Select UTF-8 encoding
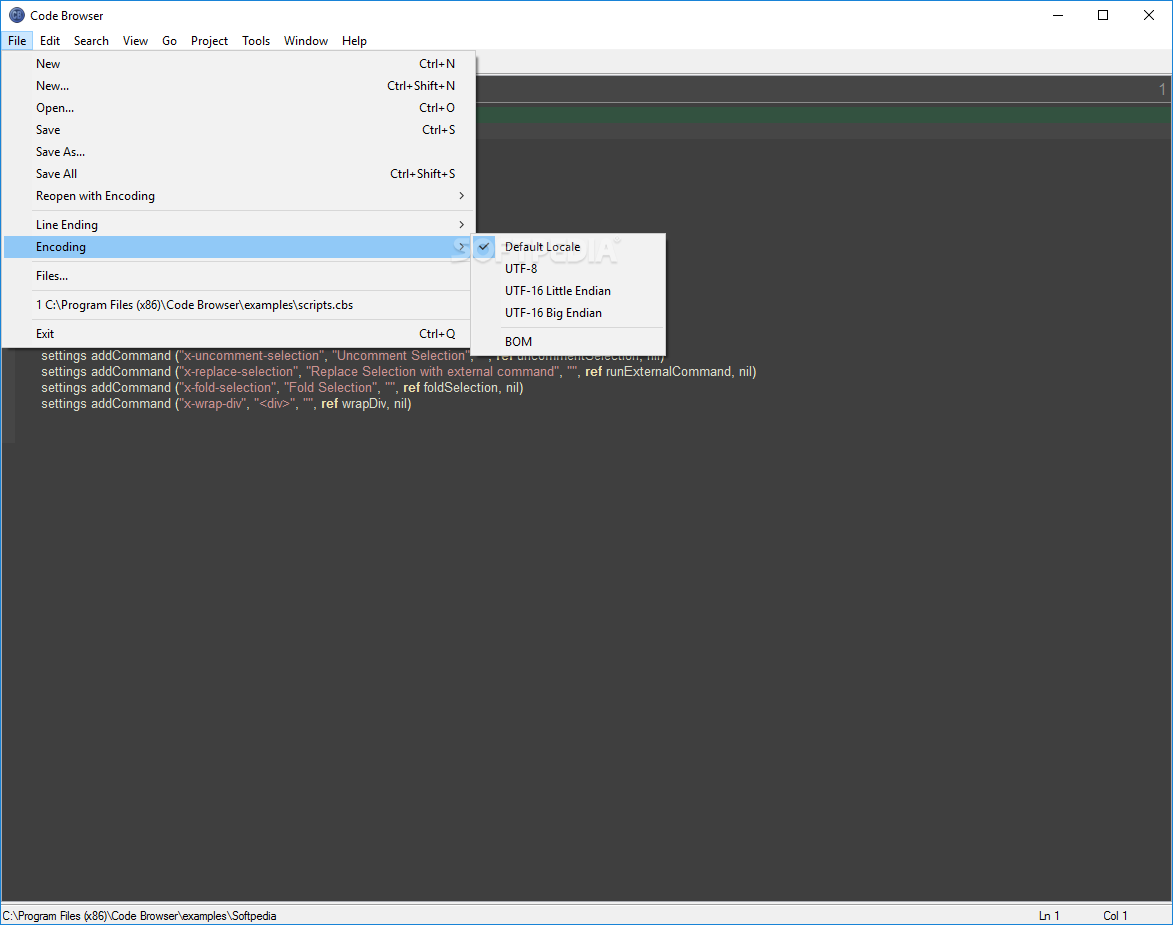 569,269
